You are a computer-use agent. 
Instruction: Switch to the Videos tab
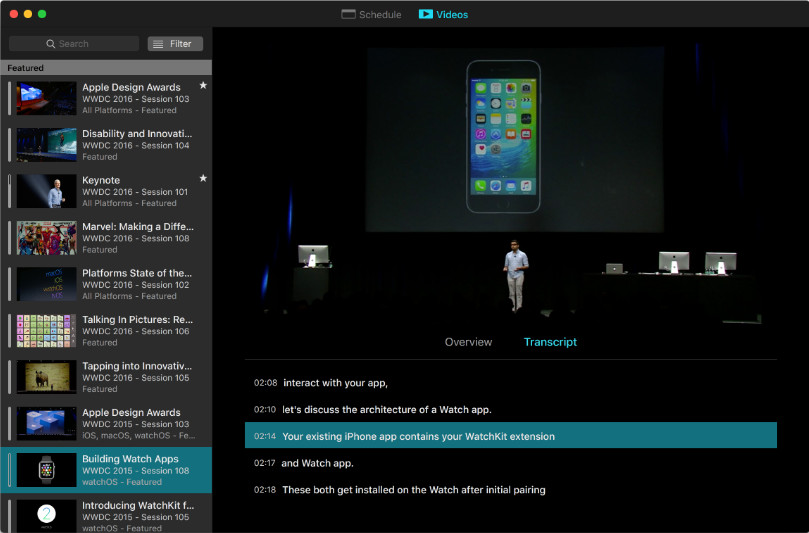pyautogui.click(x=444, y=14)
